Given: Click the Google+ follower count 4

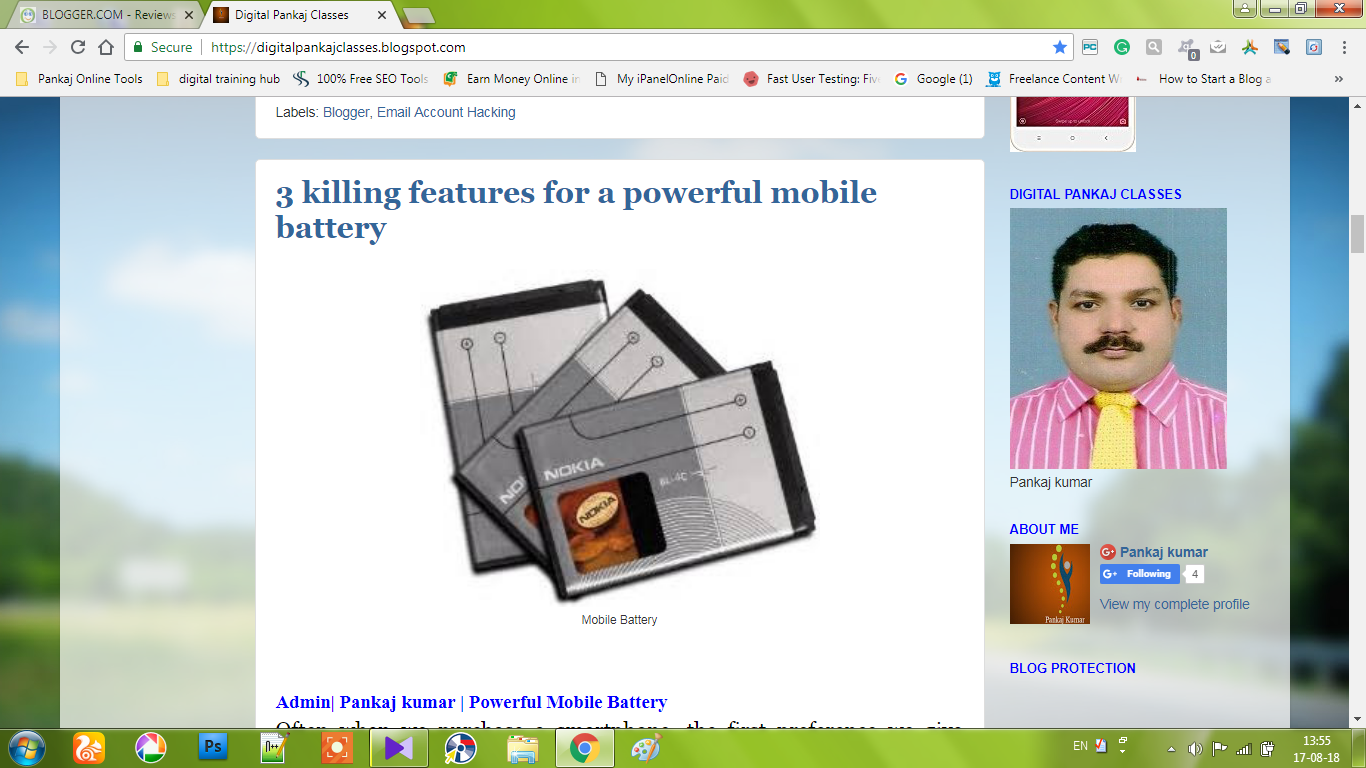Looking at the screenshot, I should coord(1194,574).
